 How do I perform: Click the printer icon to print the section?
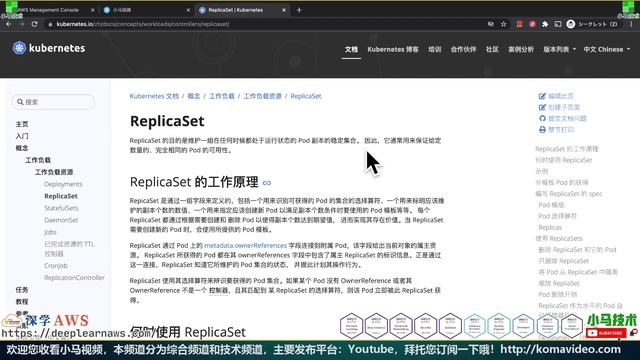pyautogui.click(x=542, y=130)
